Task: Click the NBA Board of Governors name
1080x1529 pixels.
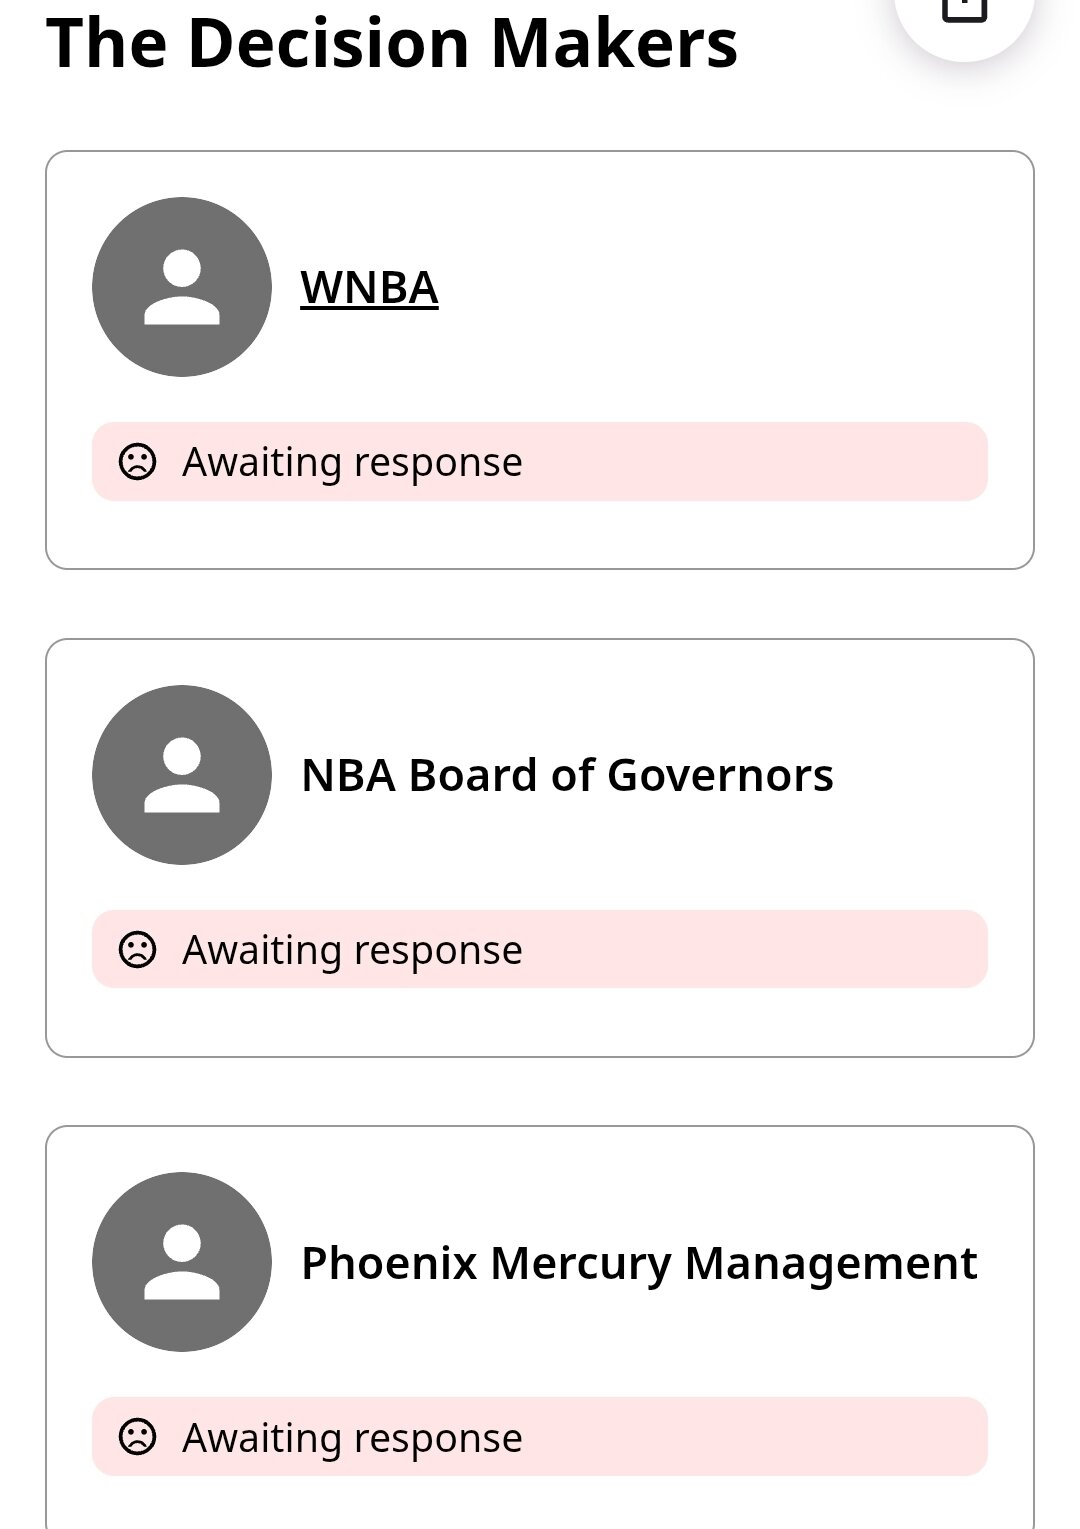Action: tap(567, 776)
